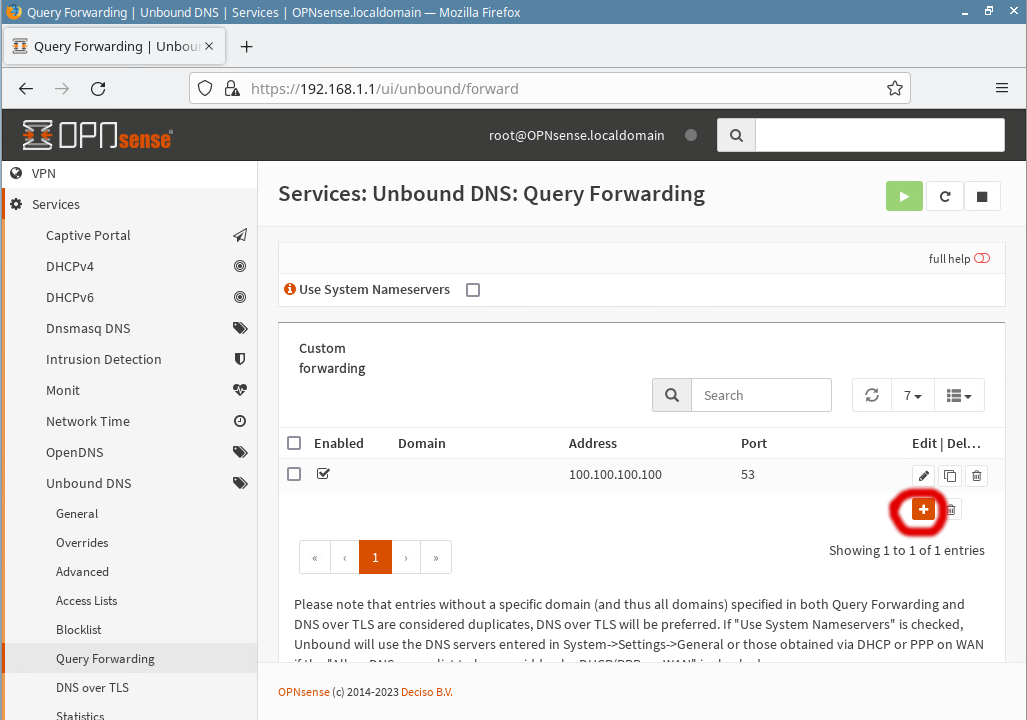Viewport: 1027px width, 720px height.
Task: Go to Blocklist under Unbound DNS
Action: click(x=78, y=630)
